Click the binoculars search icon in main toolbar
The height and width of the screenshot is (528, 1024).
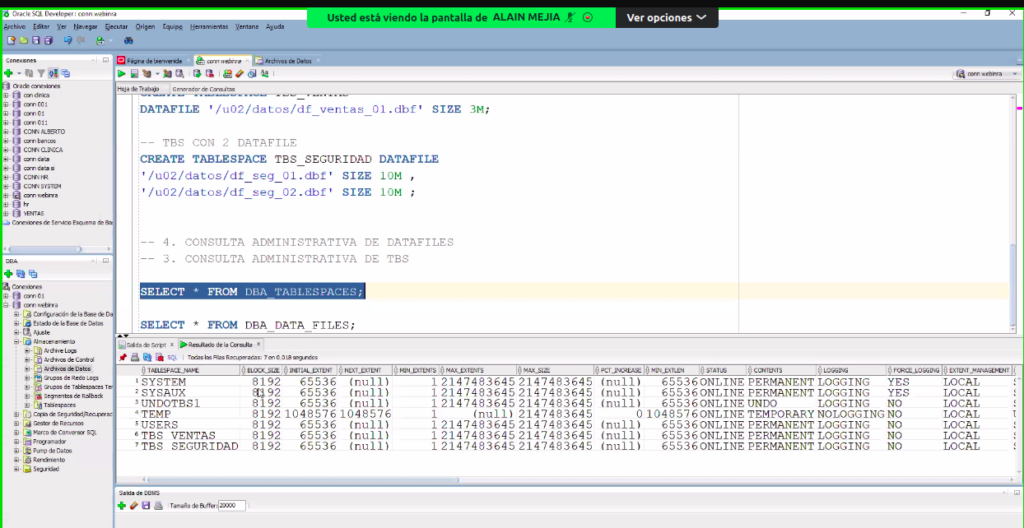128,41
